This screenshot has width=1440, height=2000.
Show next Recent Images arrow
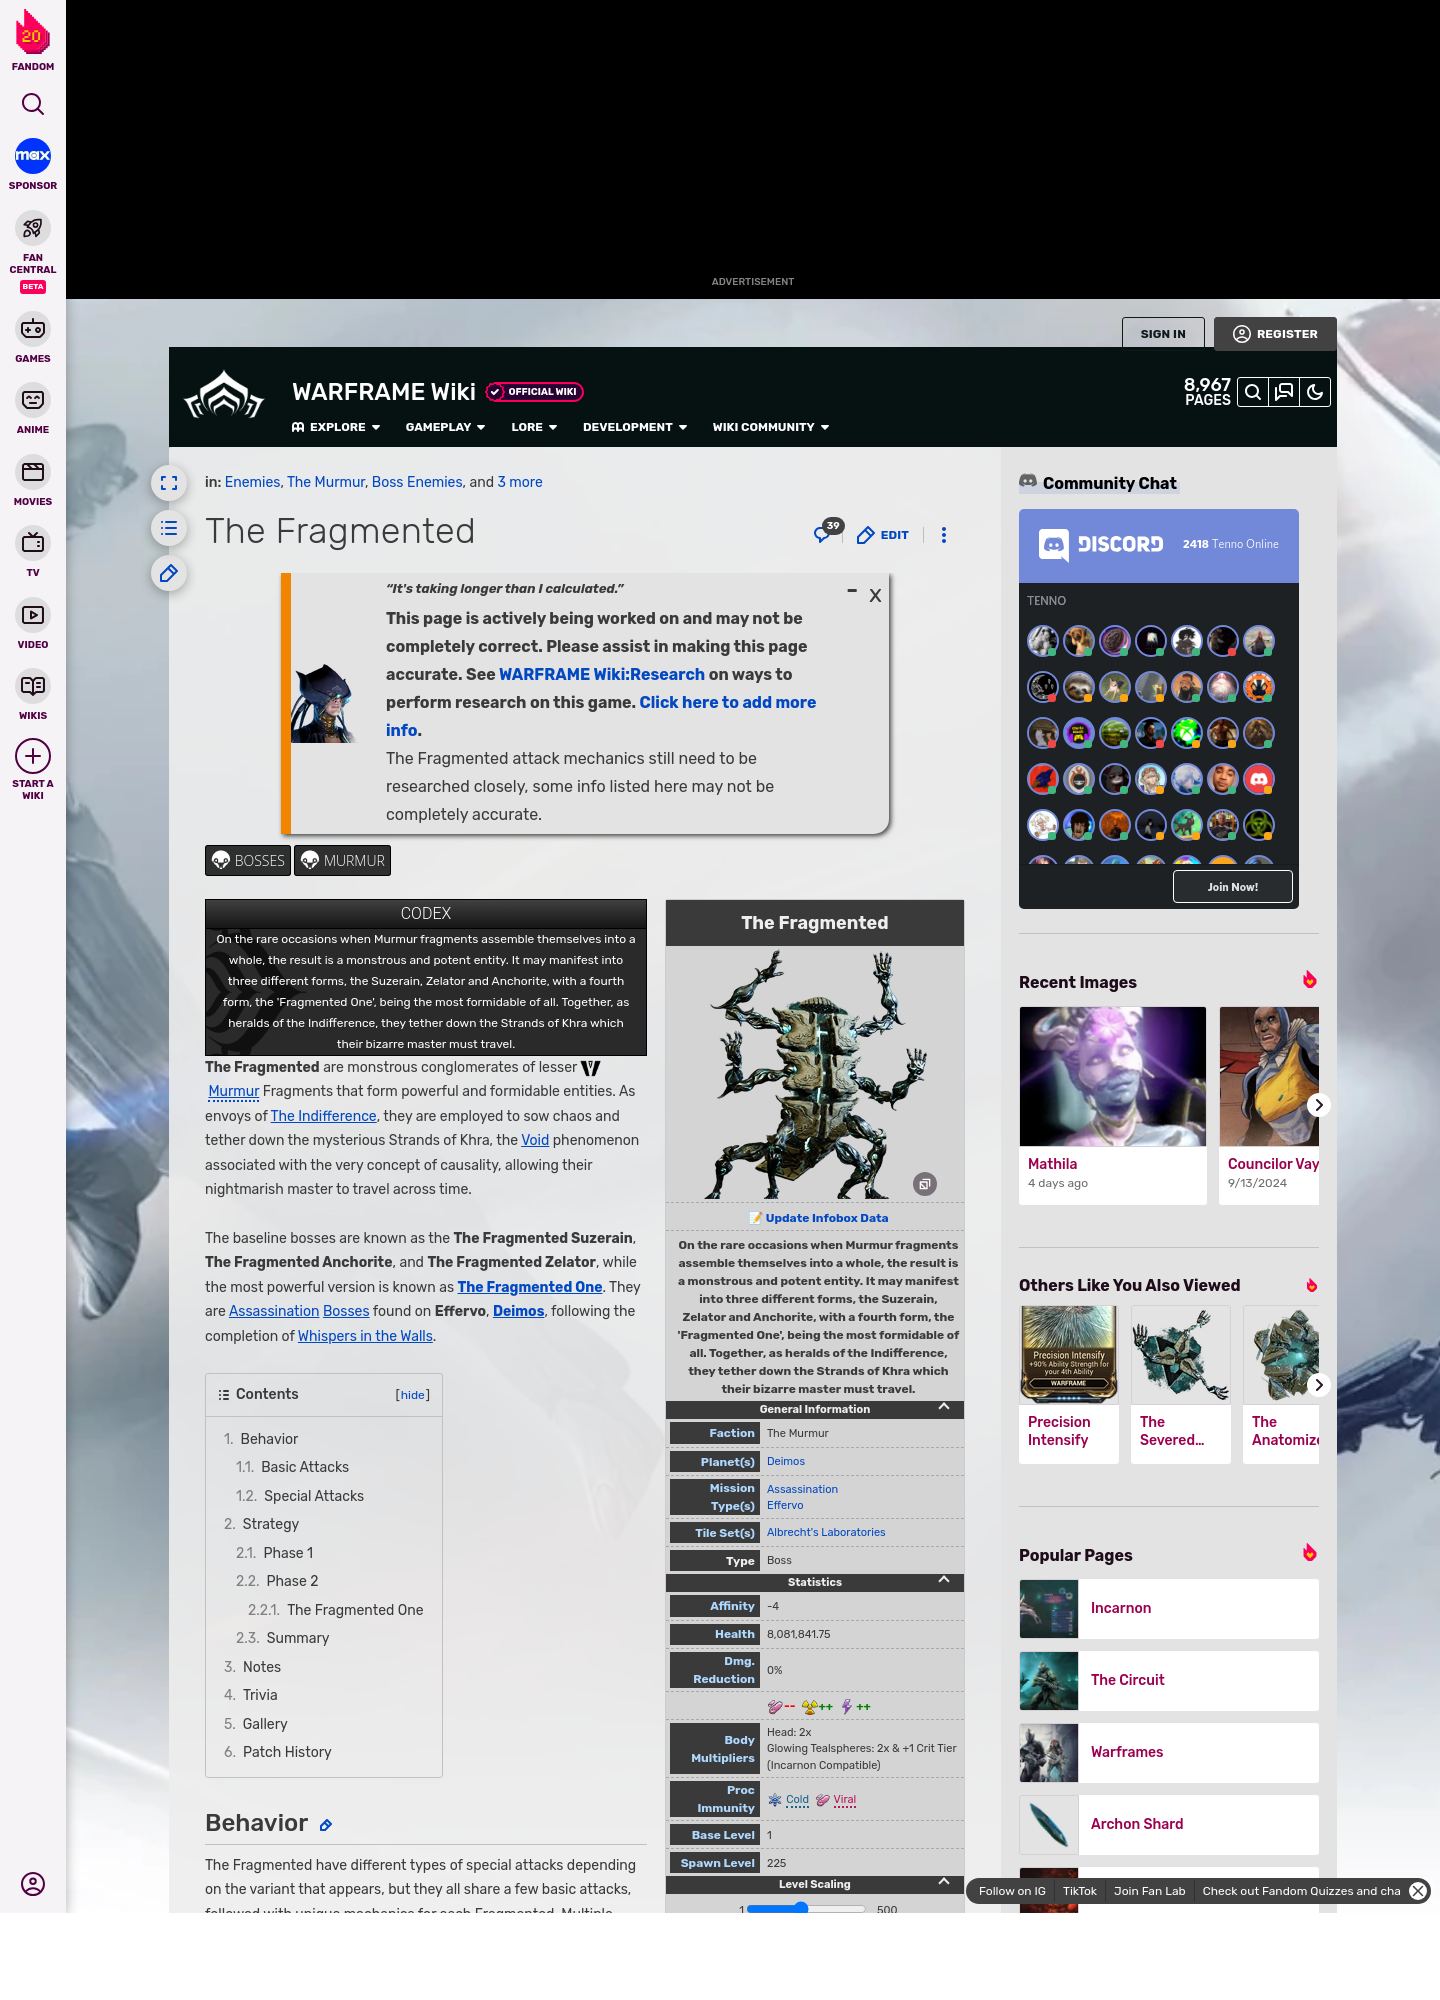tap(1319, 1105)
